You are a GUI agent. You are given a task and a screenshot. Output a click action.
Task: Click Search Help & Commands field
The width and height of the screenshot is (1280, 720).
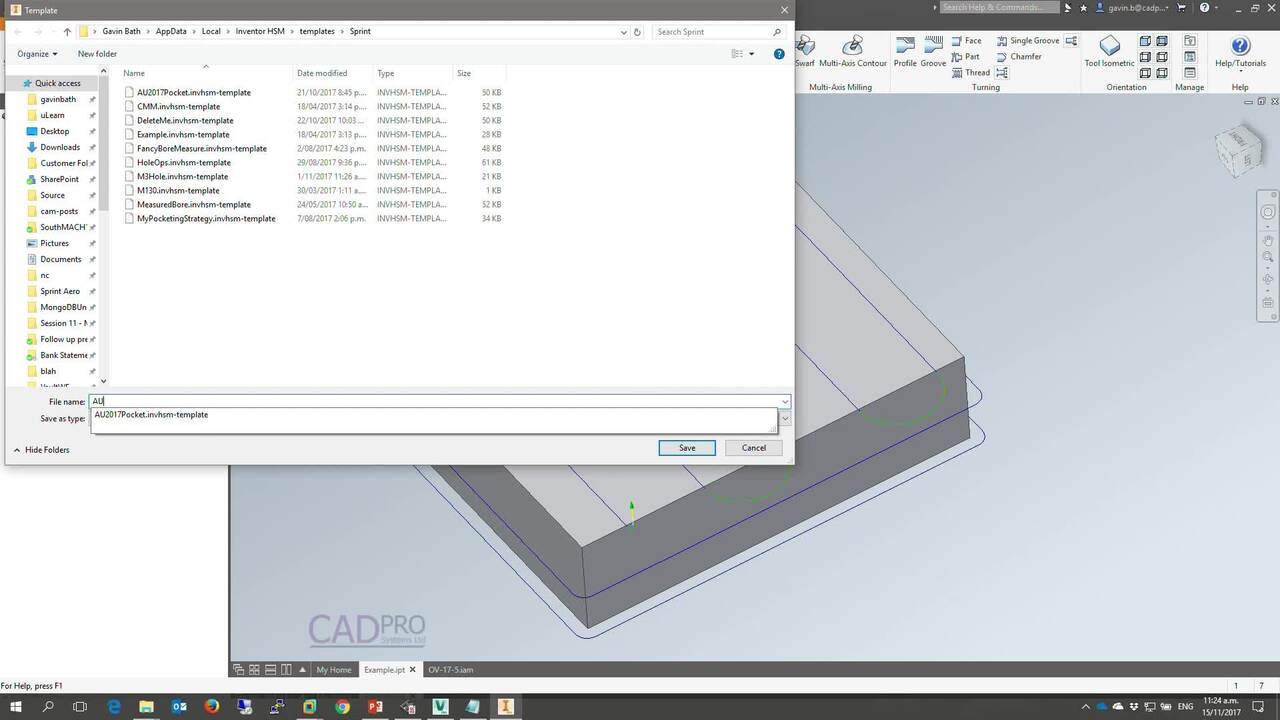point(999,7)
